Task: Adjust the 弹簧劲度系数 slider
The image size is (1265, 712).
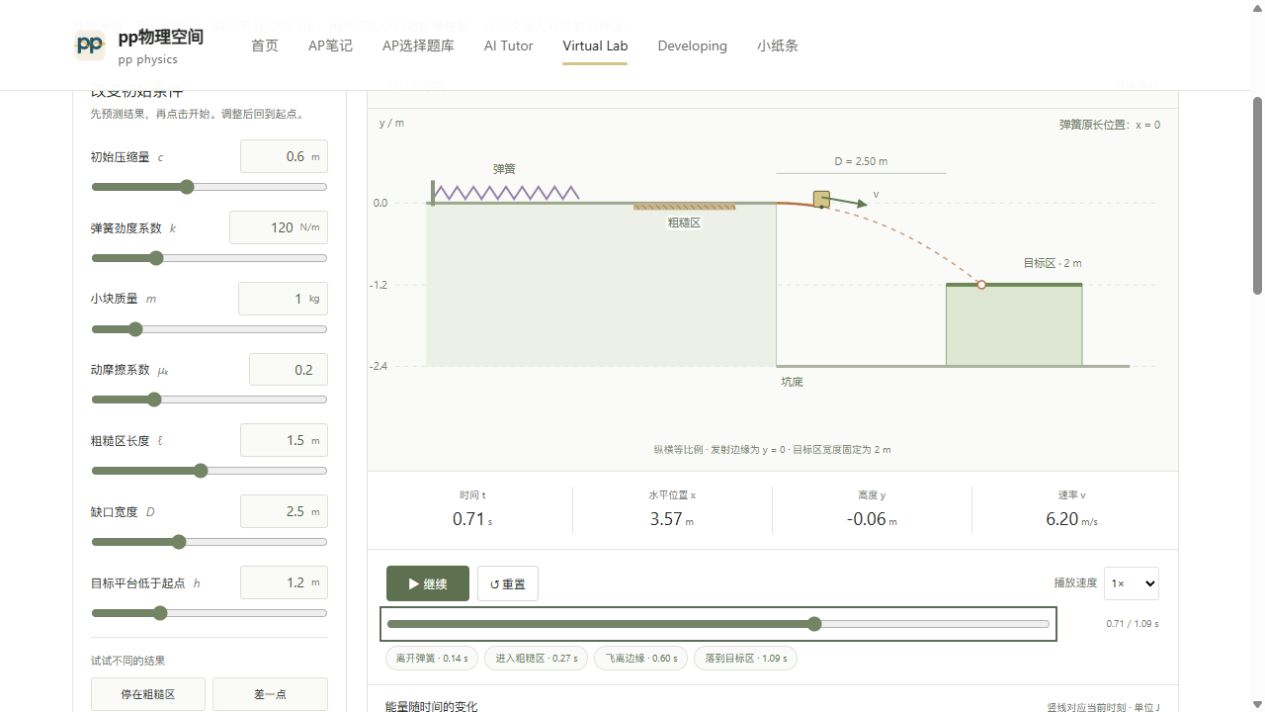Action: pos(209,258)
